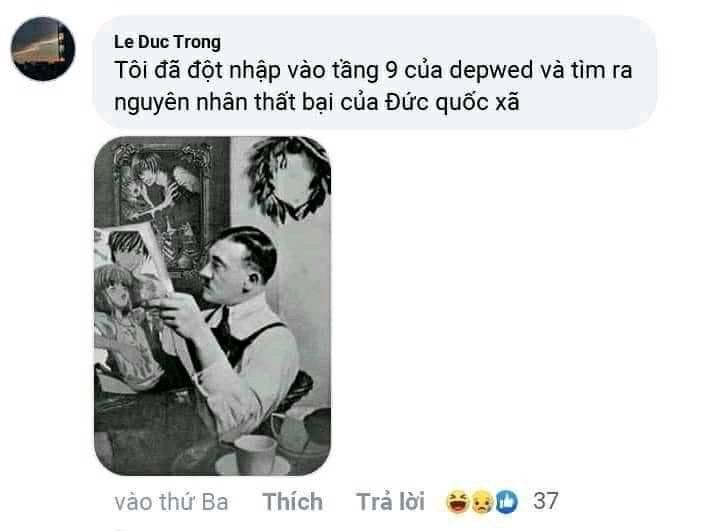The width and height of the screenshot is (715, 531).
Task: Open the timestamp "vào thứ Ba"
Action: (171, 502)
